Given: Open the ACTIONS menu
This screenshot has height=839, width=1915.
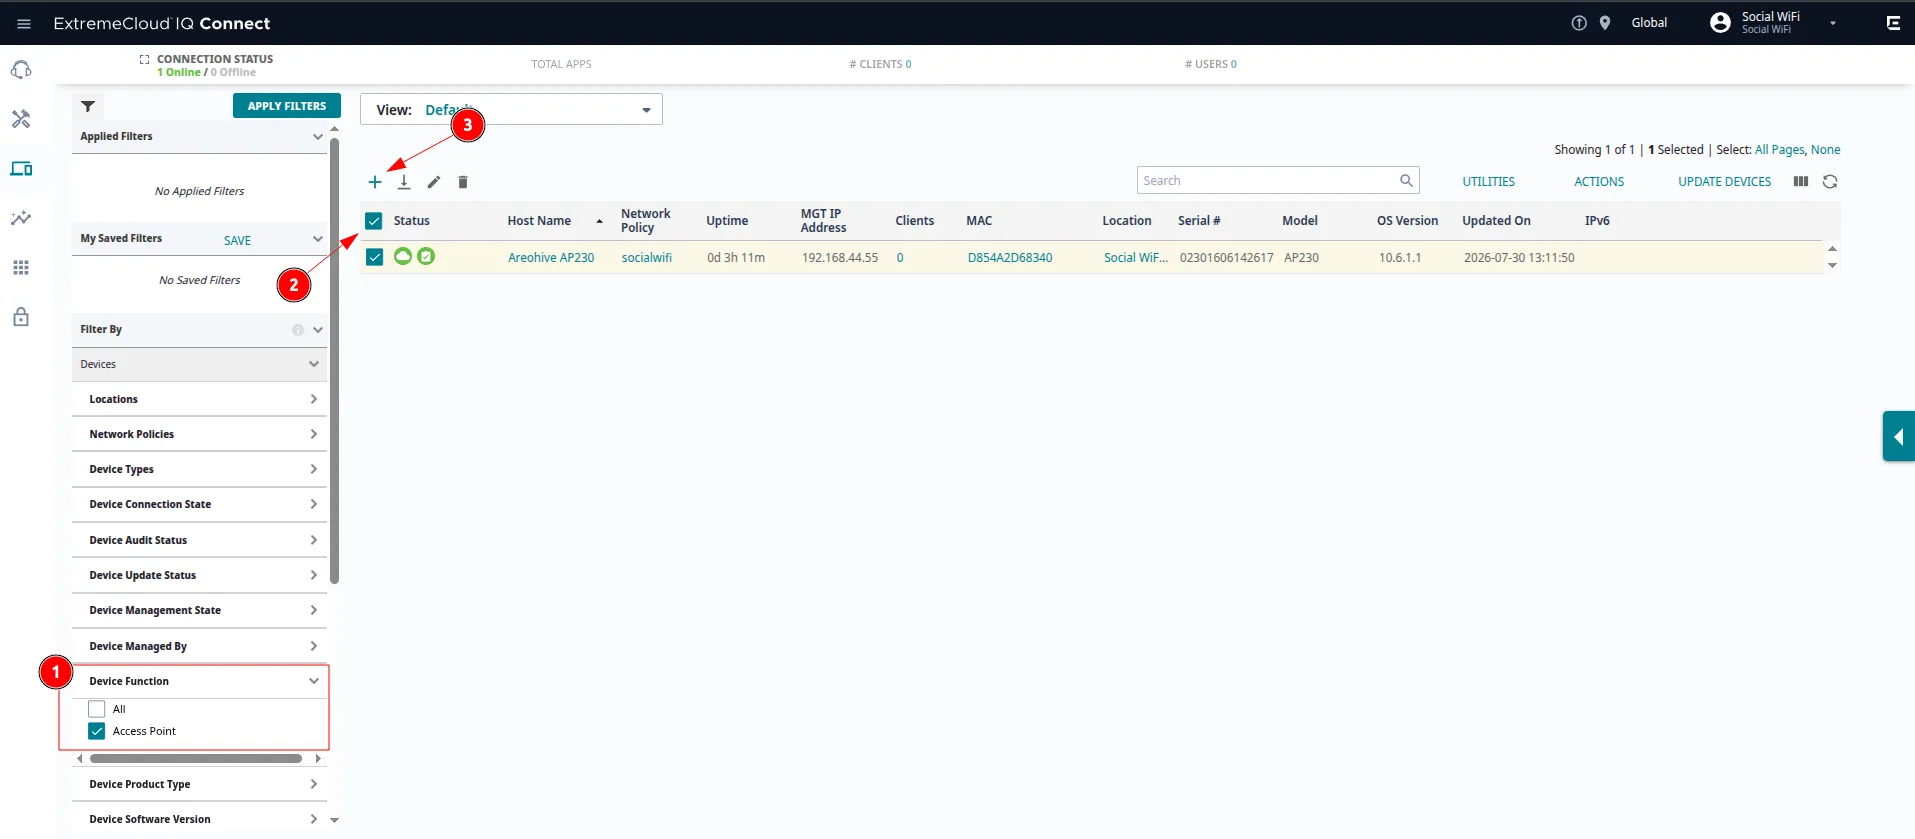Looking at the screenshot, I should 1599,182.
